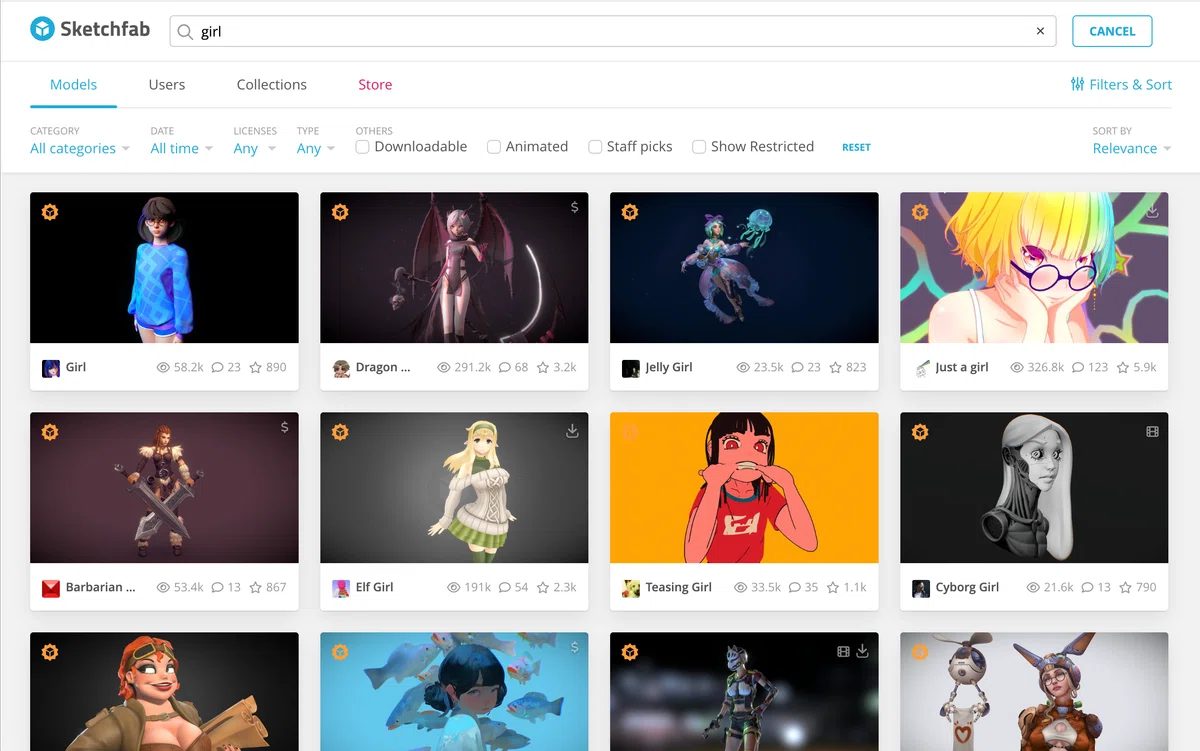Click Just a girl author avatar
This screenshot has width=1200, height=751.
point(921,368)
